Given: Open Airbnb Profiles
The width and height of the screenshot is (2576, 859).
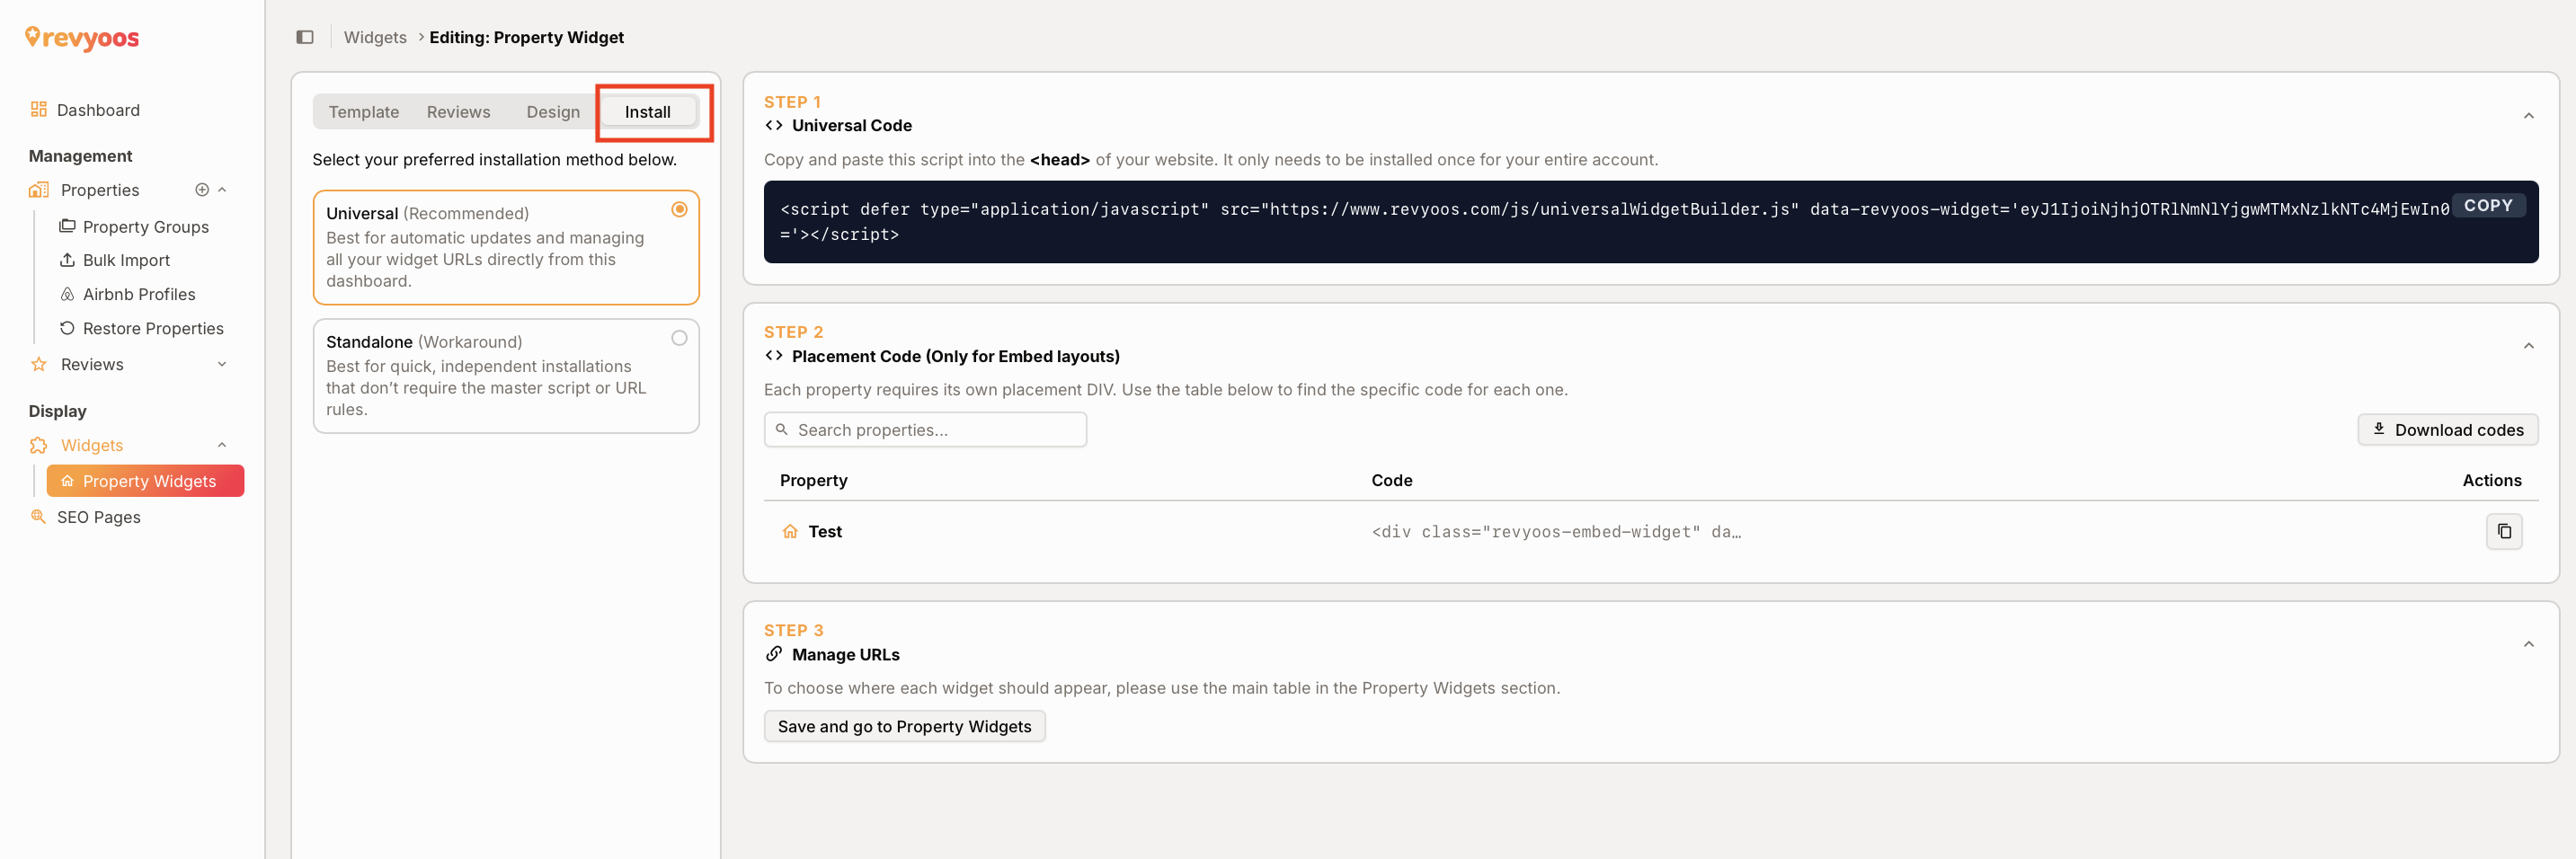Looking at the screenshot, I should (139, 294).
